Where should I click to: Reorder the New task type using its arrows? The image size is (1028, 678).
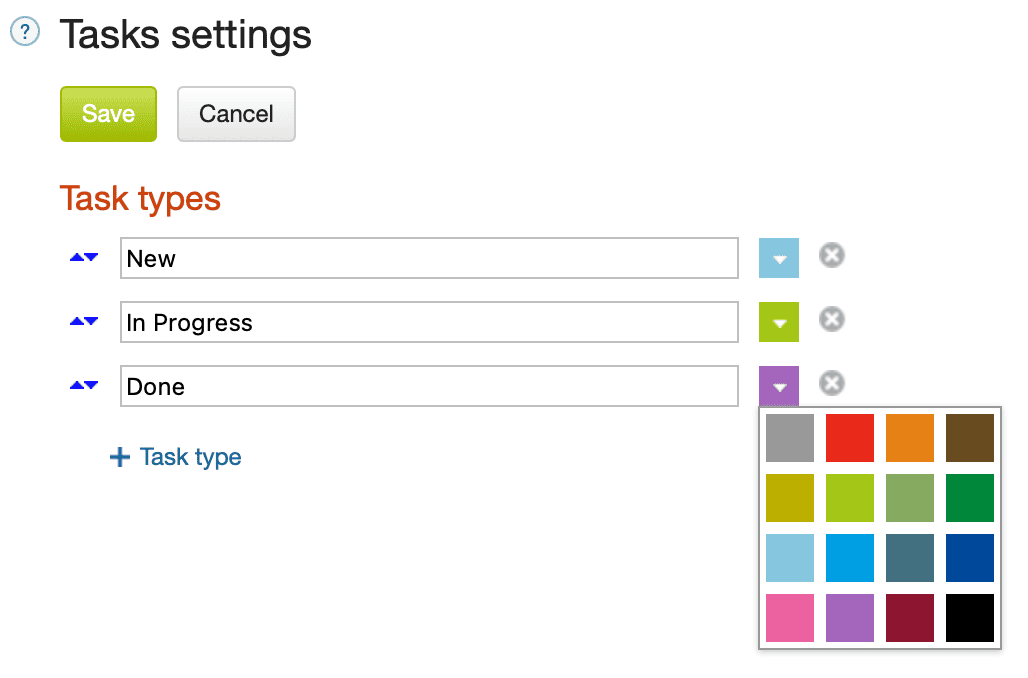point(83,257)
